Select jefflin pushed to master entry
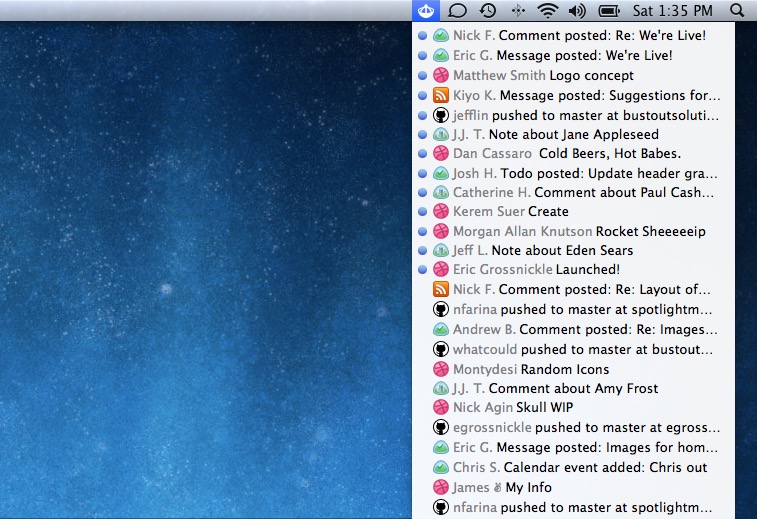Screen dimensions: 757x519 (x=574, y=115)
